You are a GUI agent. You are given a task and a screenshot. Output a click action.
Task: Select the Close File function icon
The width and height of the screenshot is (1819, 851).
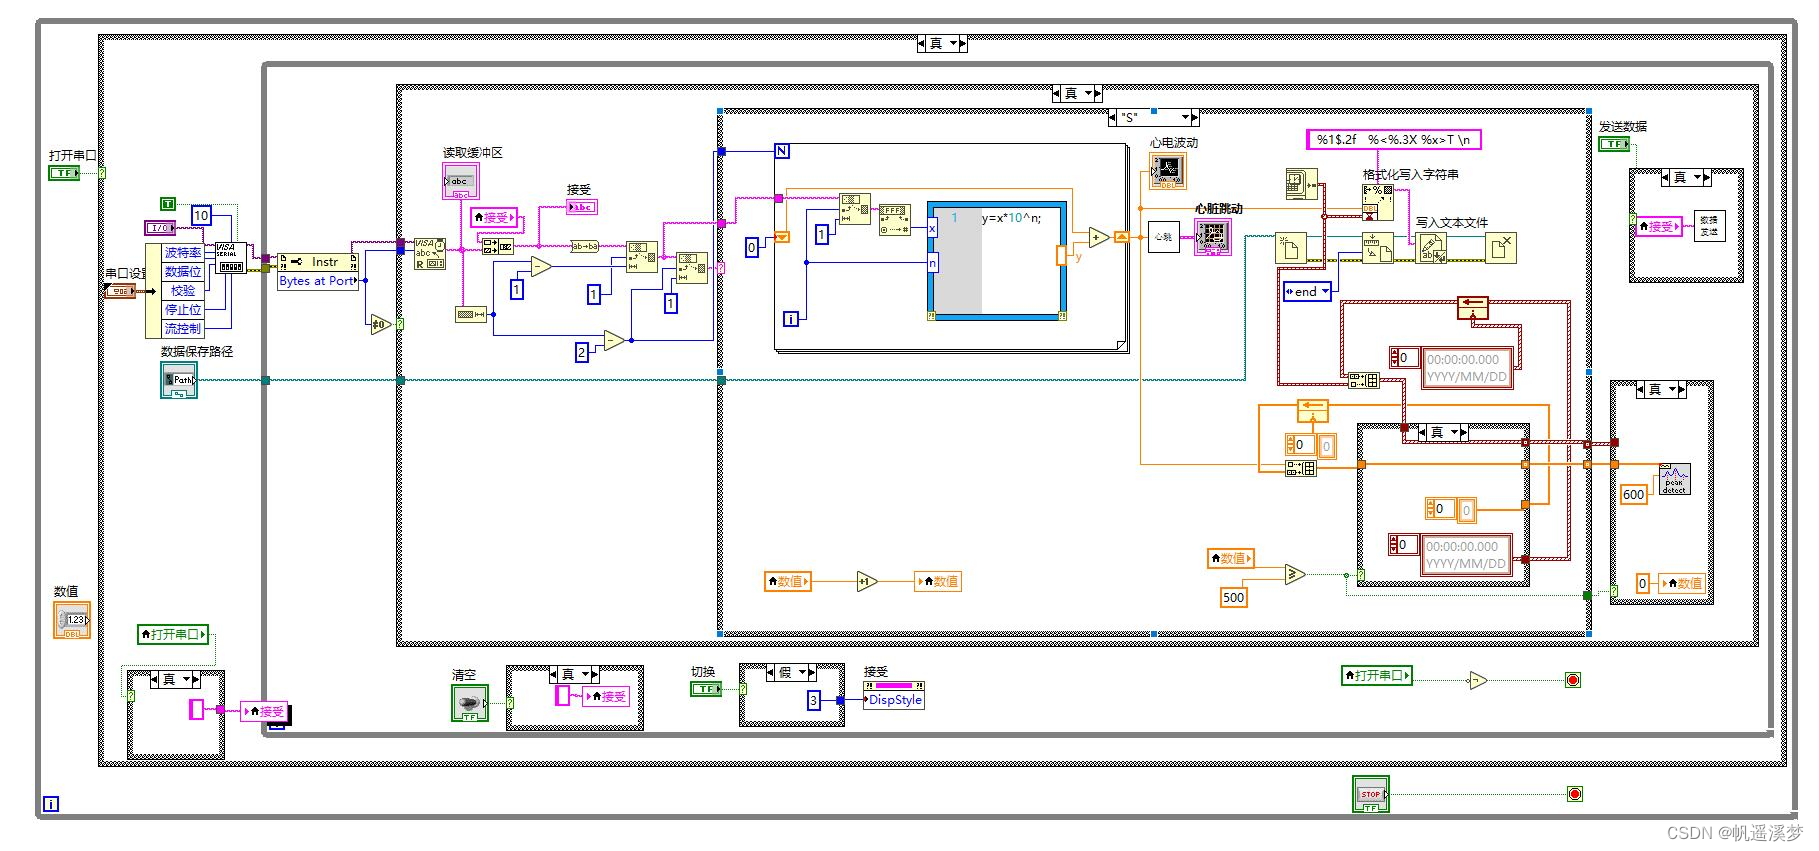click(1501, 248)
